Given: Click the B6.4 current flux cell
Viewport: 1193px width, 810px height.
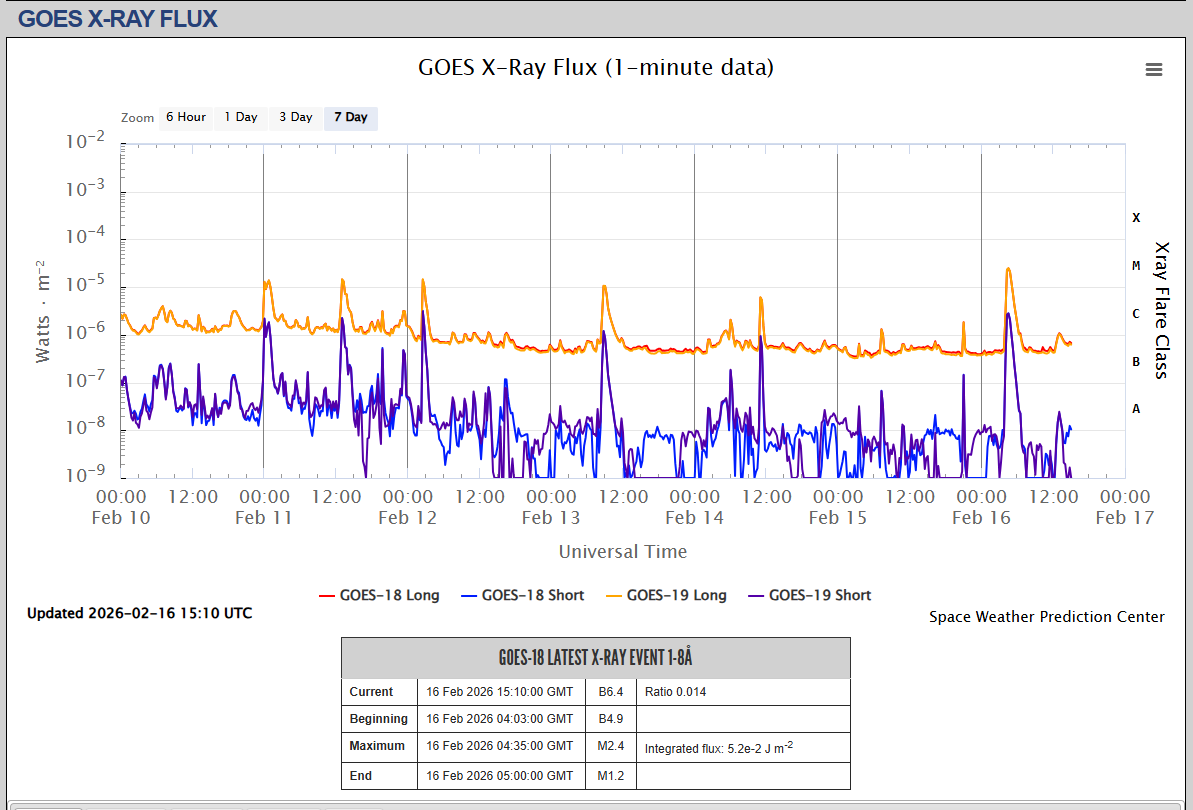Looking at the screenshot, I should (x=610, y=692).
